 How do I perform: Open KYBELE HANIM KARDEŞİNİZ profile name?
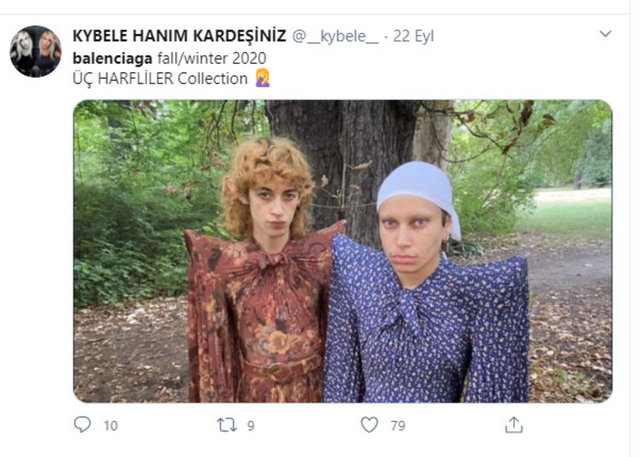click(x=179, y=36)
